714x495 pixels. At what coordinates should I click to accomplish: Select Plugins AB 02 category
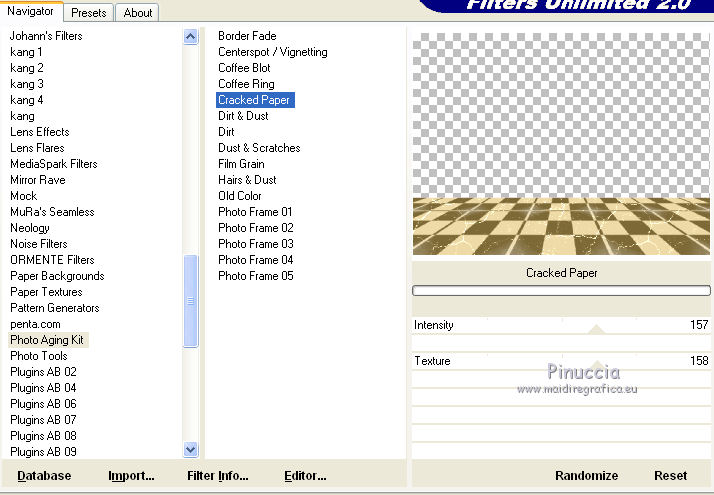[x=43, y=372]
